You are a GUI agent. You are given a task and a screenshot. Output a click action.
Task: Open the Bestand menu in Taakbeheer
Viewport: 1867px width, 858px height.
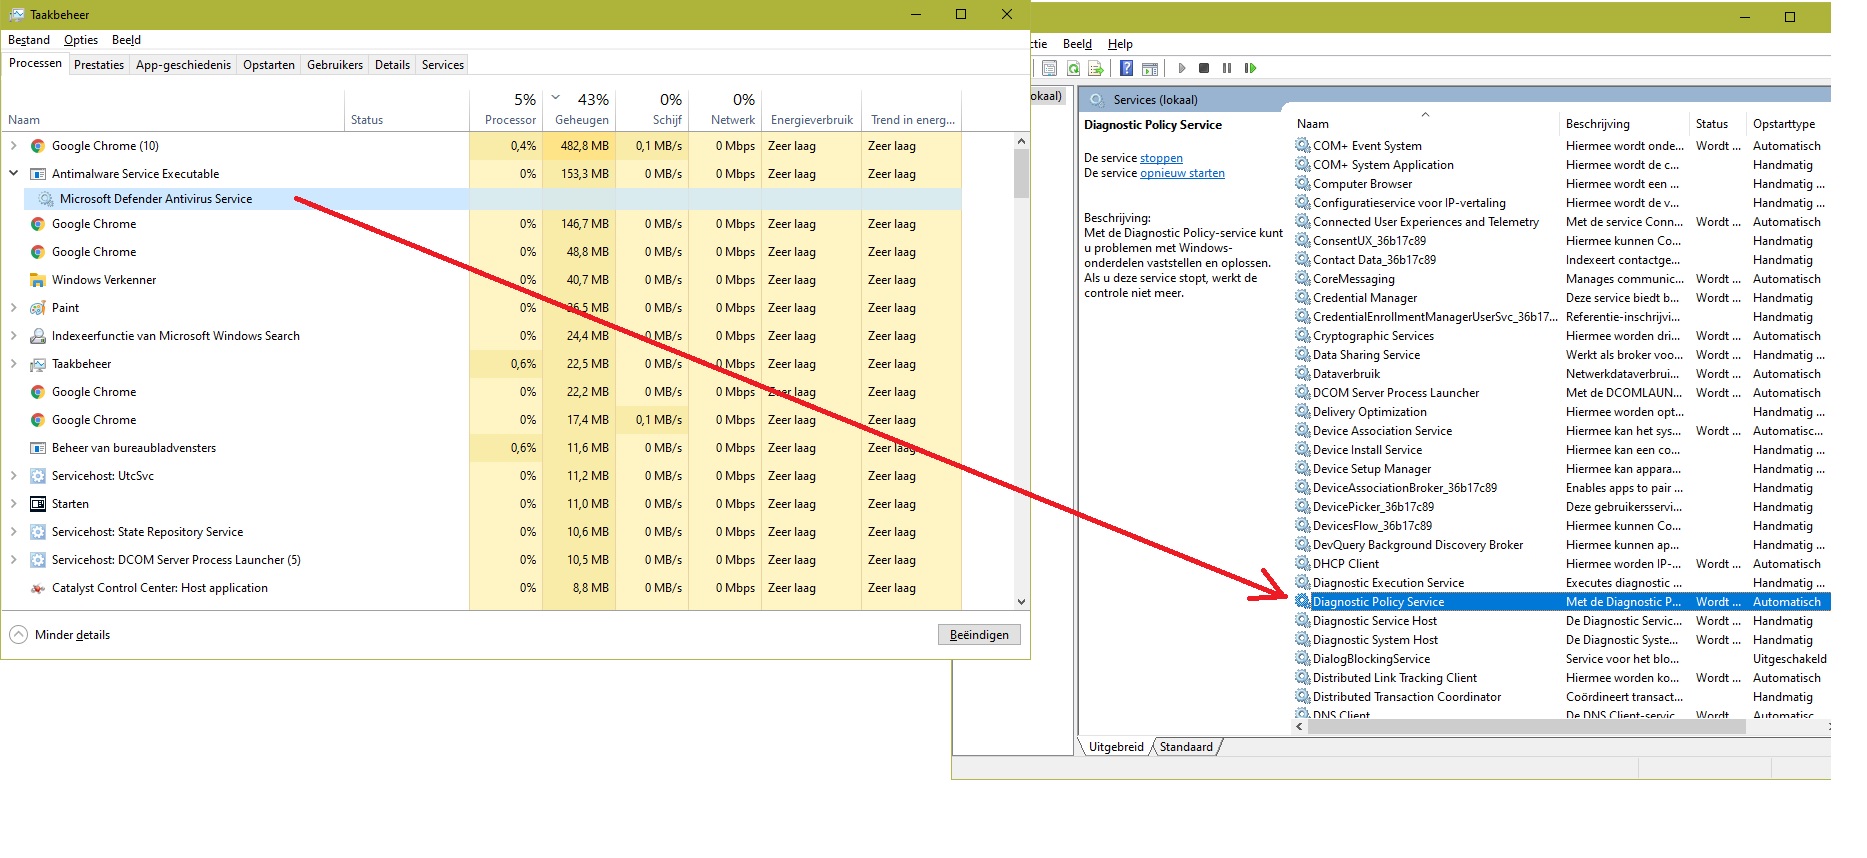pos(29,40)
